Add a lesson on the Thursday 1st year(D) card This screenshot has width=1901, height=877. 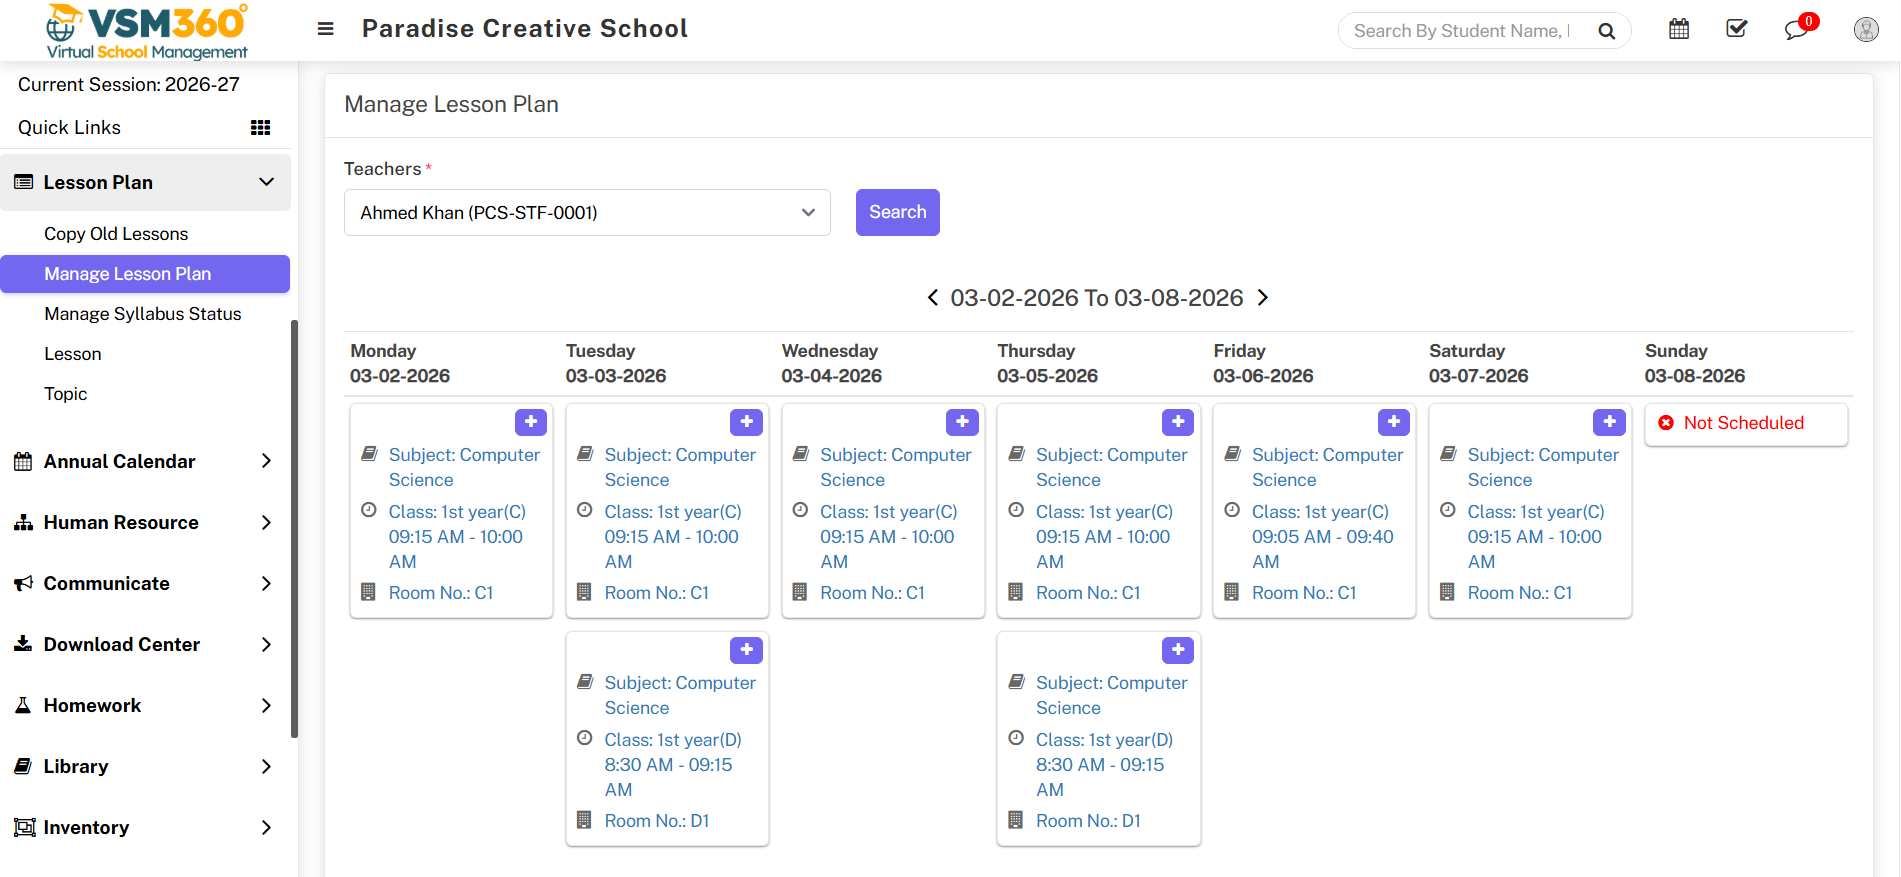(x=1178, y=650)
